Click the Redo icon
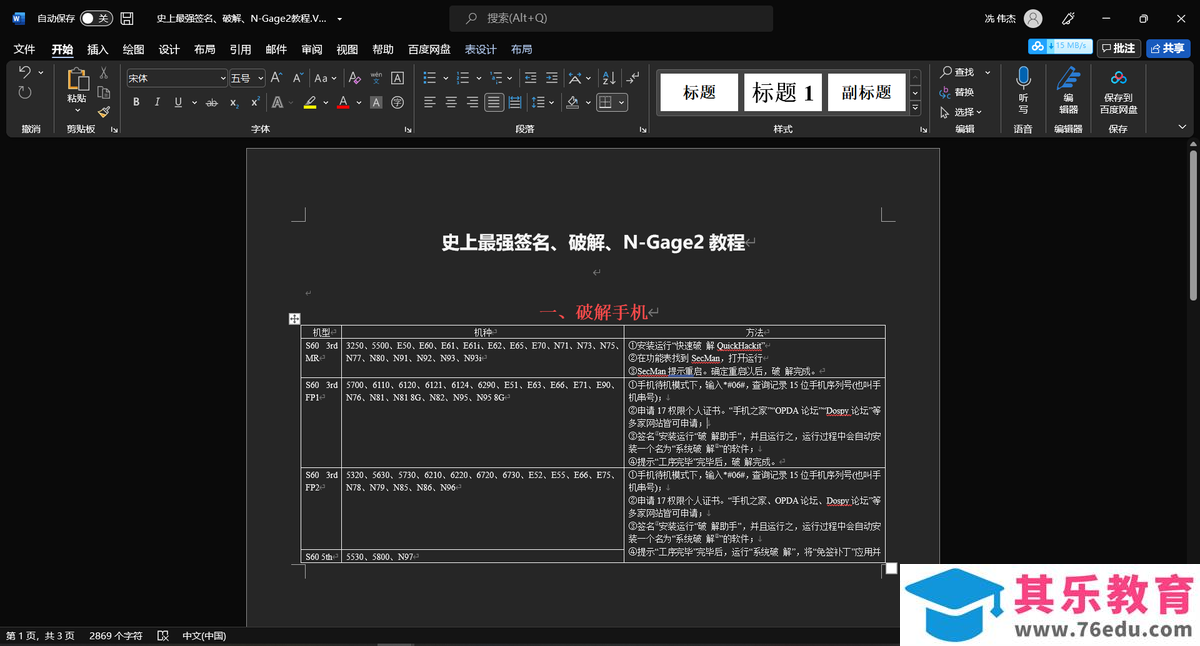This screenshot has height=646, width=1200. coord(25,93)
